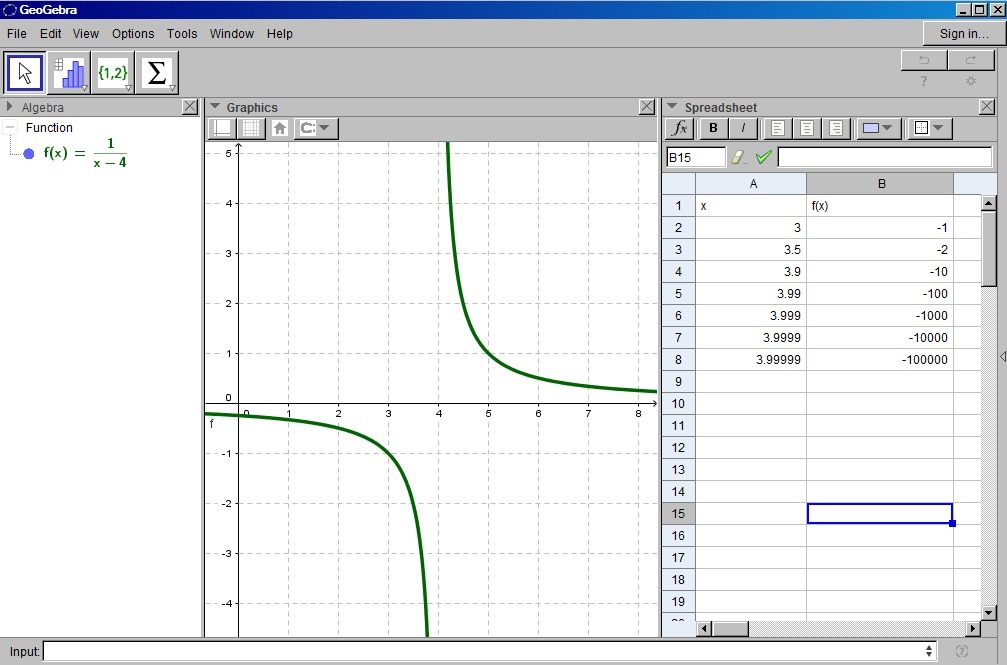This screenshot has width=1007, height=665.
Task: Collapse the Function tree node
Action: 10,128
